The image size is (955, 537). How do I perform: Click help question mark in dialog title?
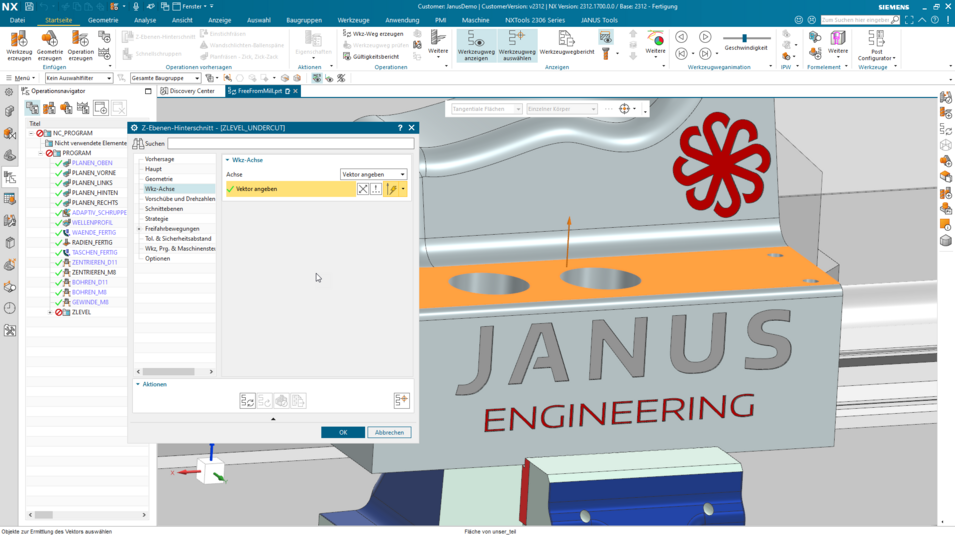[400, 128]
